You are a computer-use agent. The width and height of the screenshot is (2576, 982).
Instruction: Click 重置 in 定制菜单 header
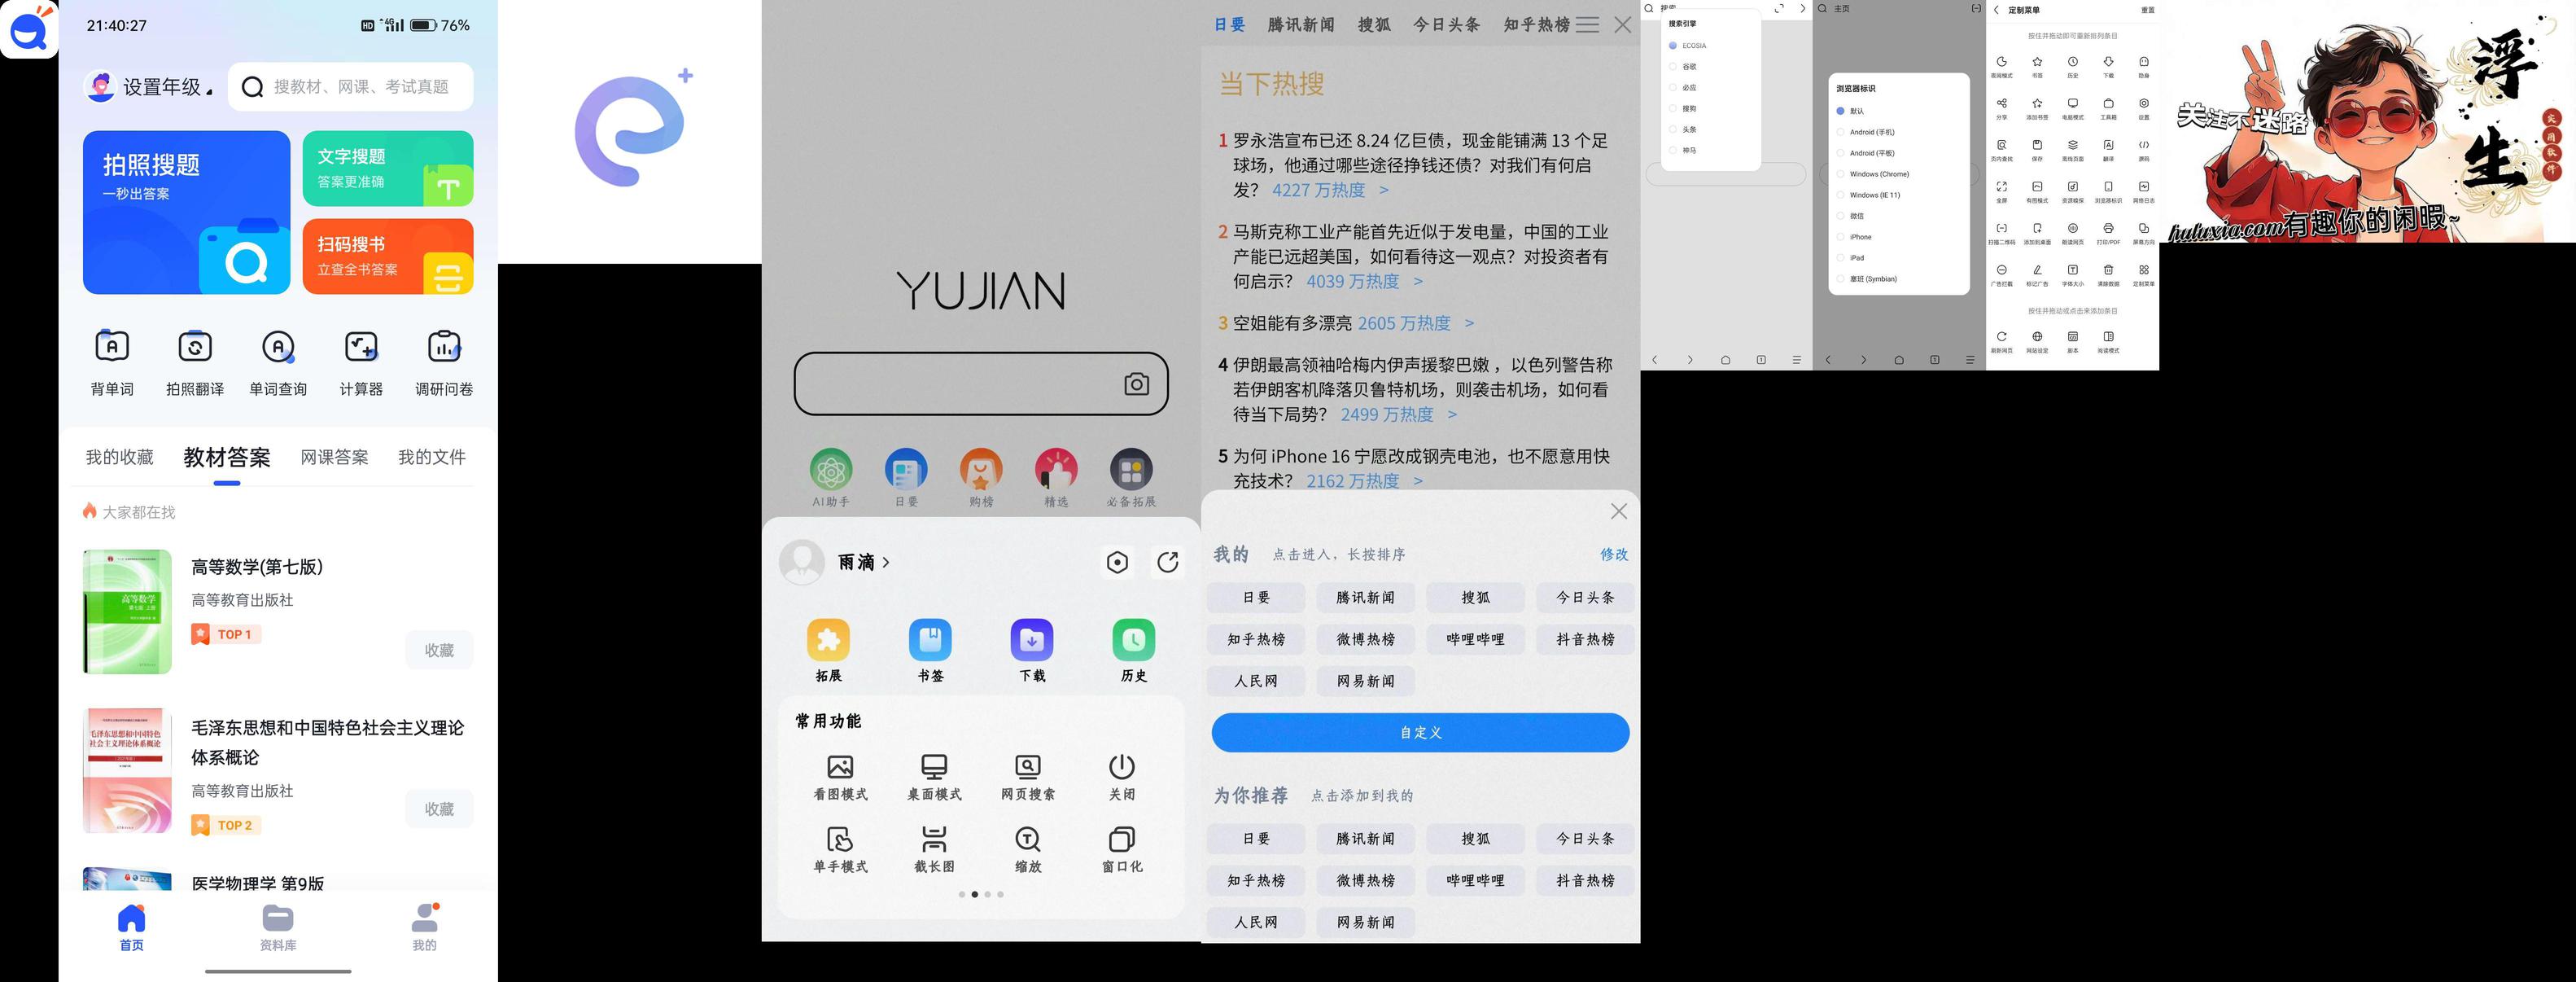(2147, 10)
